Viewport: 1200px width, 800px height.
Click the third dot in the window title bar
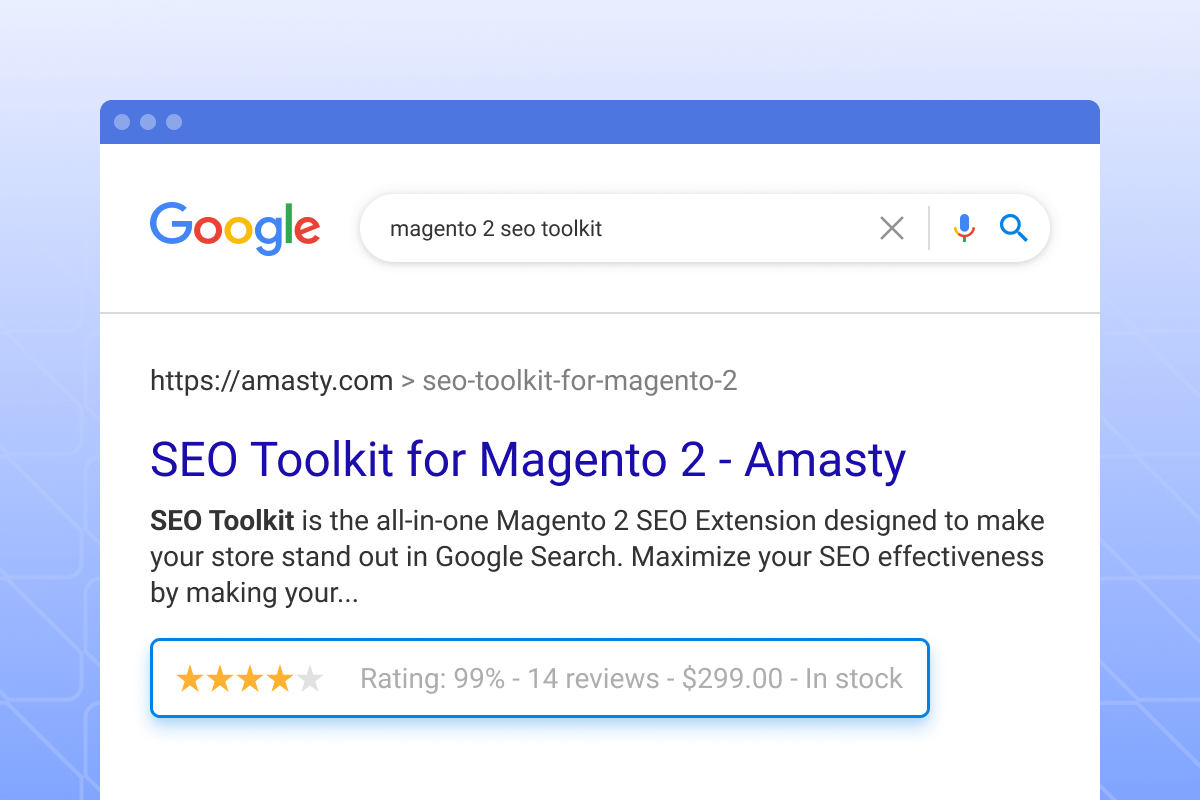(174, 122)
